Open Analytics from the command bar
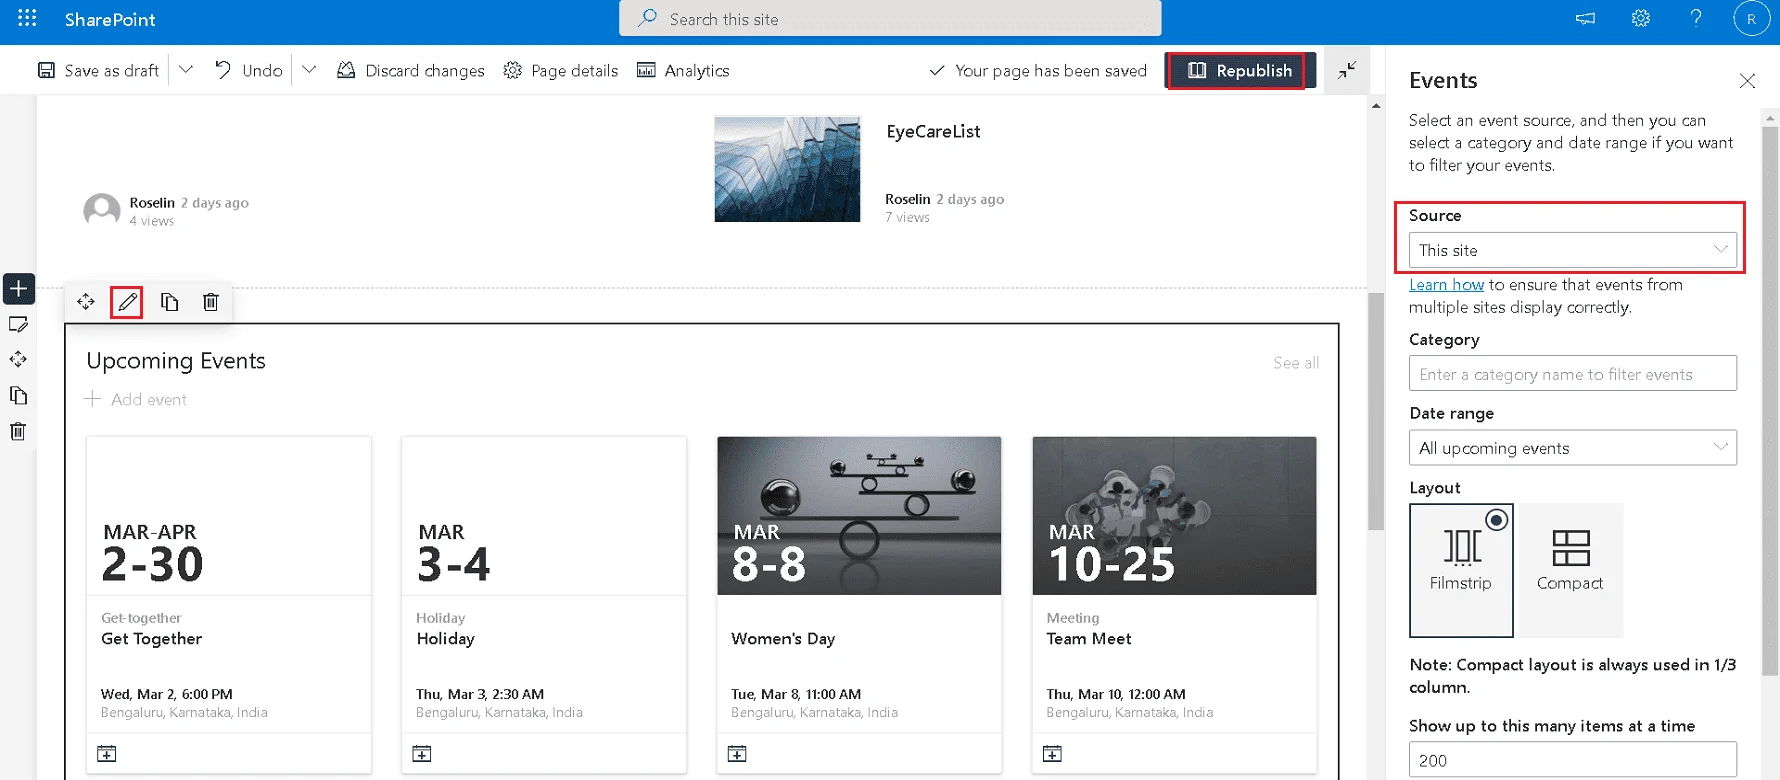This screenshot has width=1780, height=780. click(x=683, y=70)
